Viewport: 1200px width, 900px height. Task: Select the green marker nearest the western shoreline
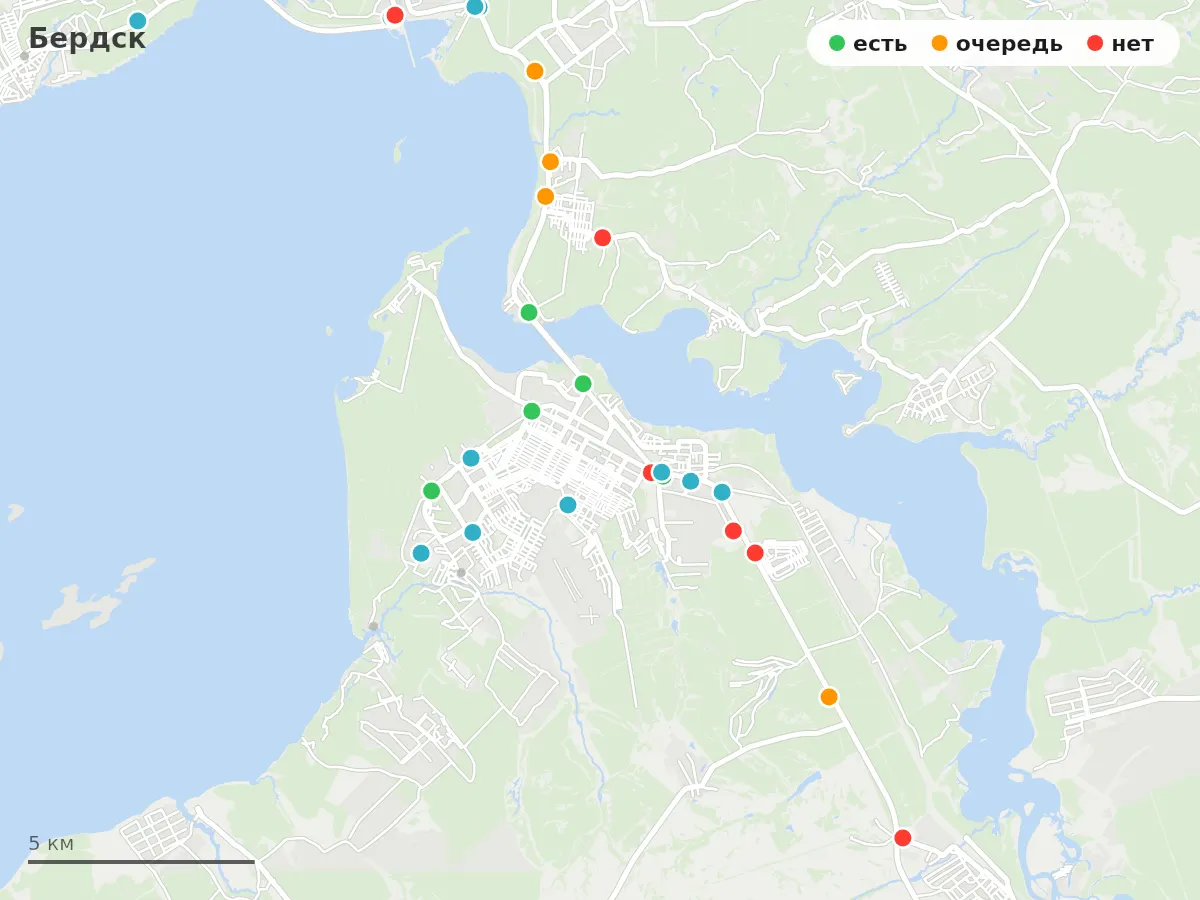[431, 491]
